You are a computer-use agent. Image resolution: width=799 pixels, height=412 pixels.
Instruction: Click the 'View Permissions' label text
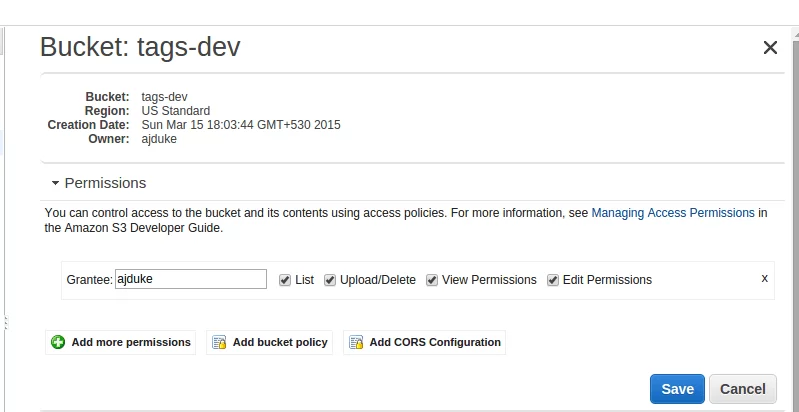click(x=489, y=280)
